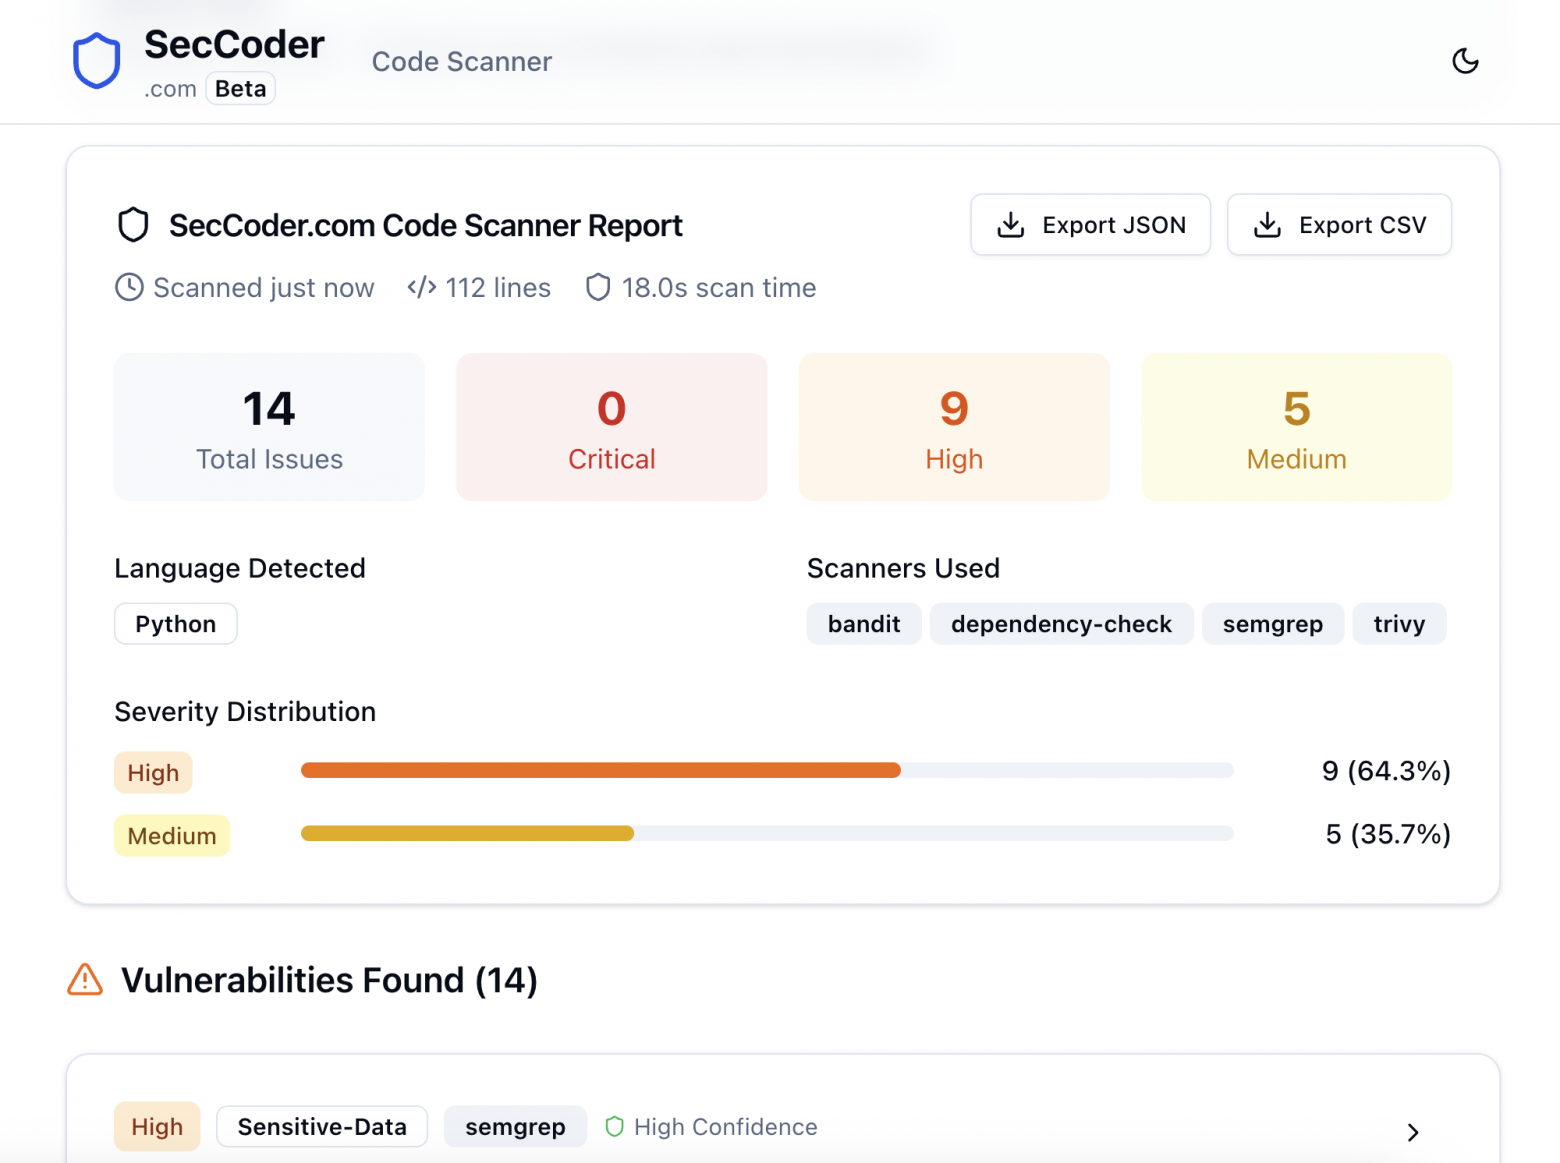Click the SecCoder shield logo

point(96,60)
